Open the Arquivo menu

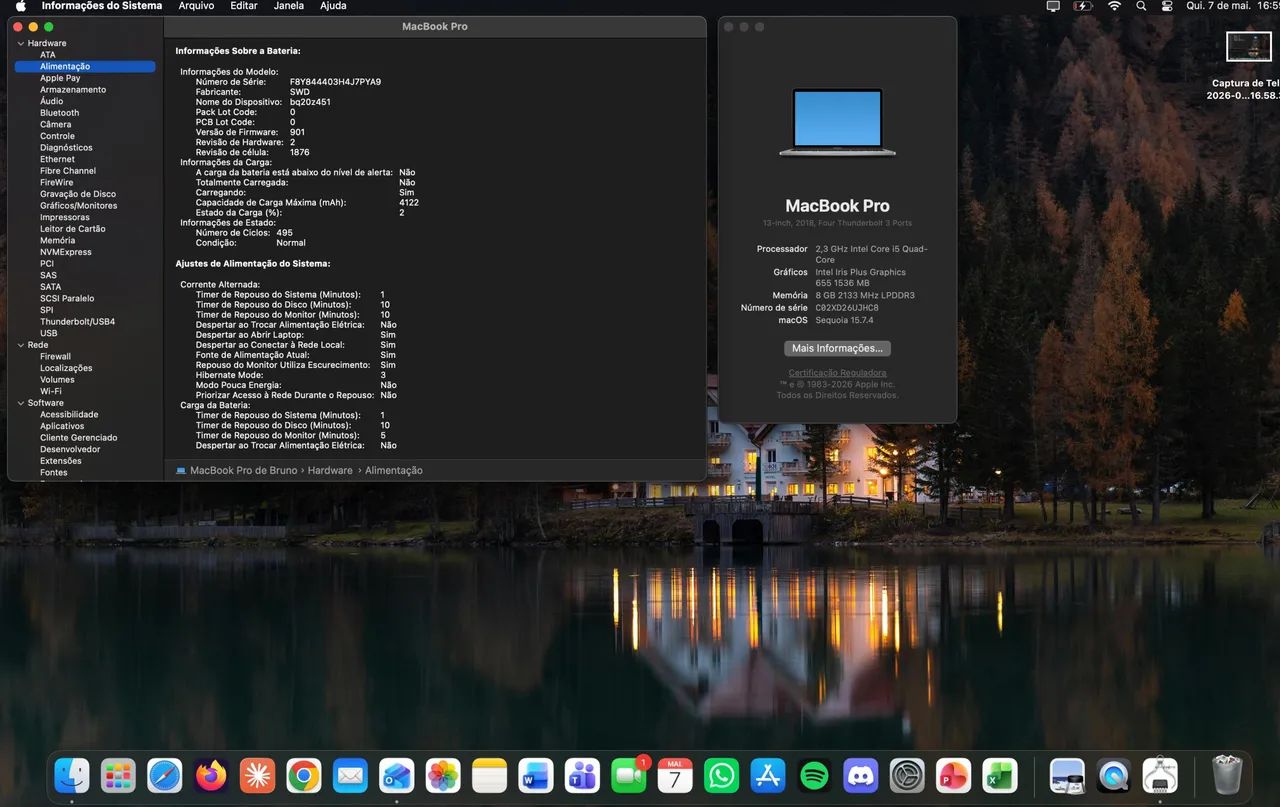pyautogui.click(x=196, y=6)
